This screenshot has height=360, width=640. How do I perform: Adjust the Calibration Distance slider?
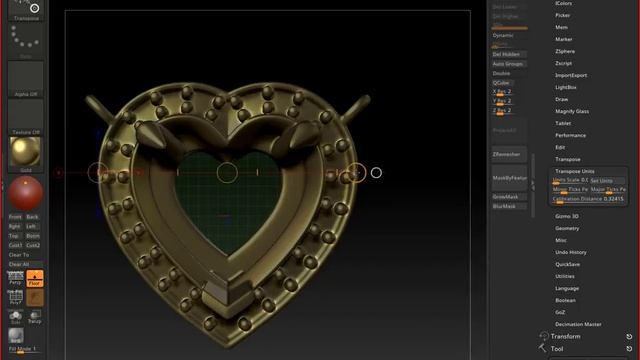pyautogui.click(x=588, y=199)
